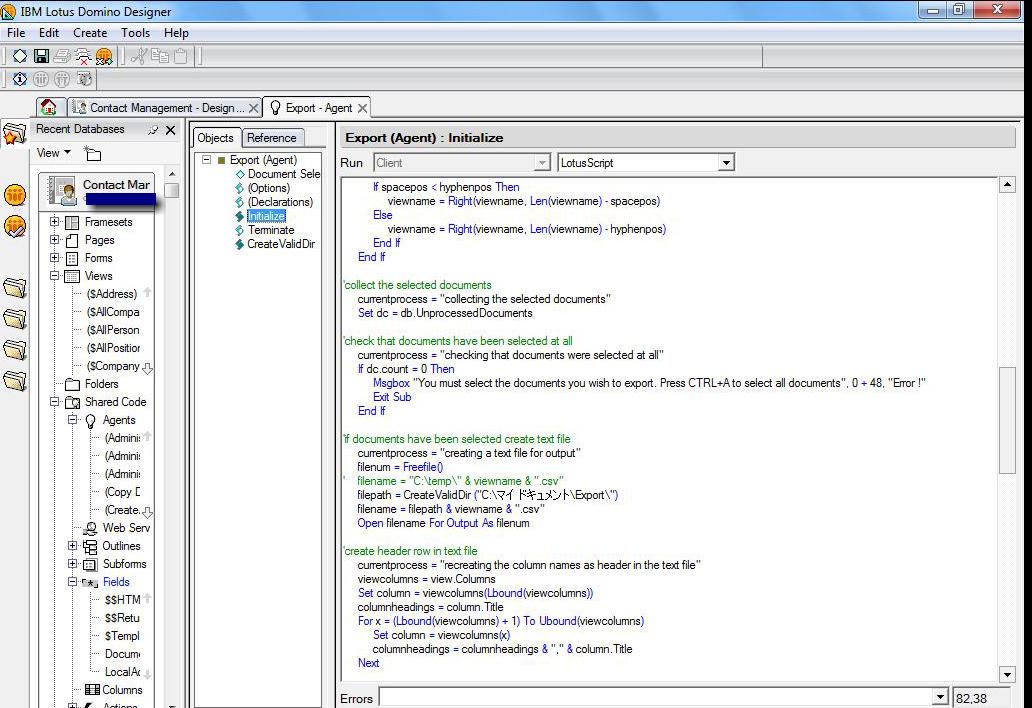The width and height of the screenshot is (1032, 708).
Task: Click the Agents light bulb icon
Action: [x=90, y=420]
